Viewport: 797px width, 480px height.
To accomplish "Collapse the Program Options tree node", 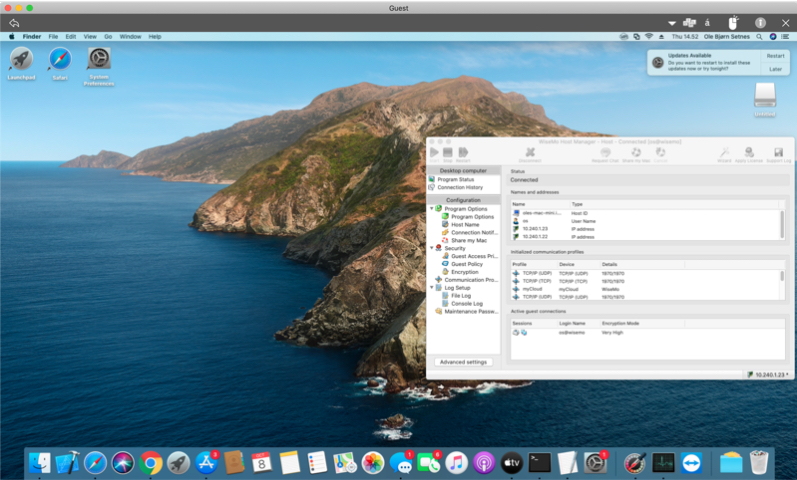I will click(x=432, y=209).
